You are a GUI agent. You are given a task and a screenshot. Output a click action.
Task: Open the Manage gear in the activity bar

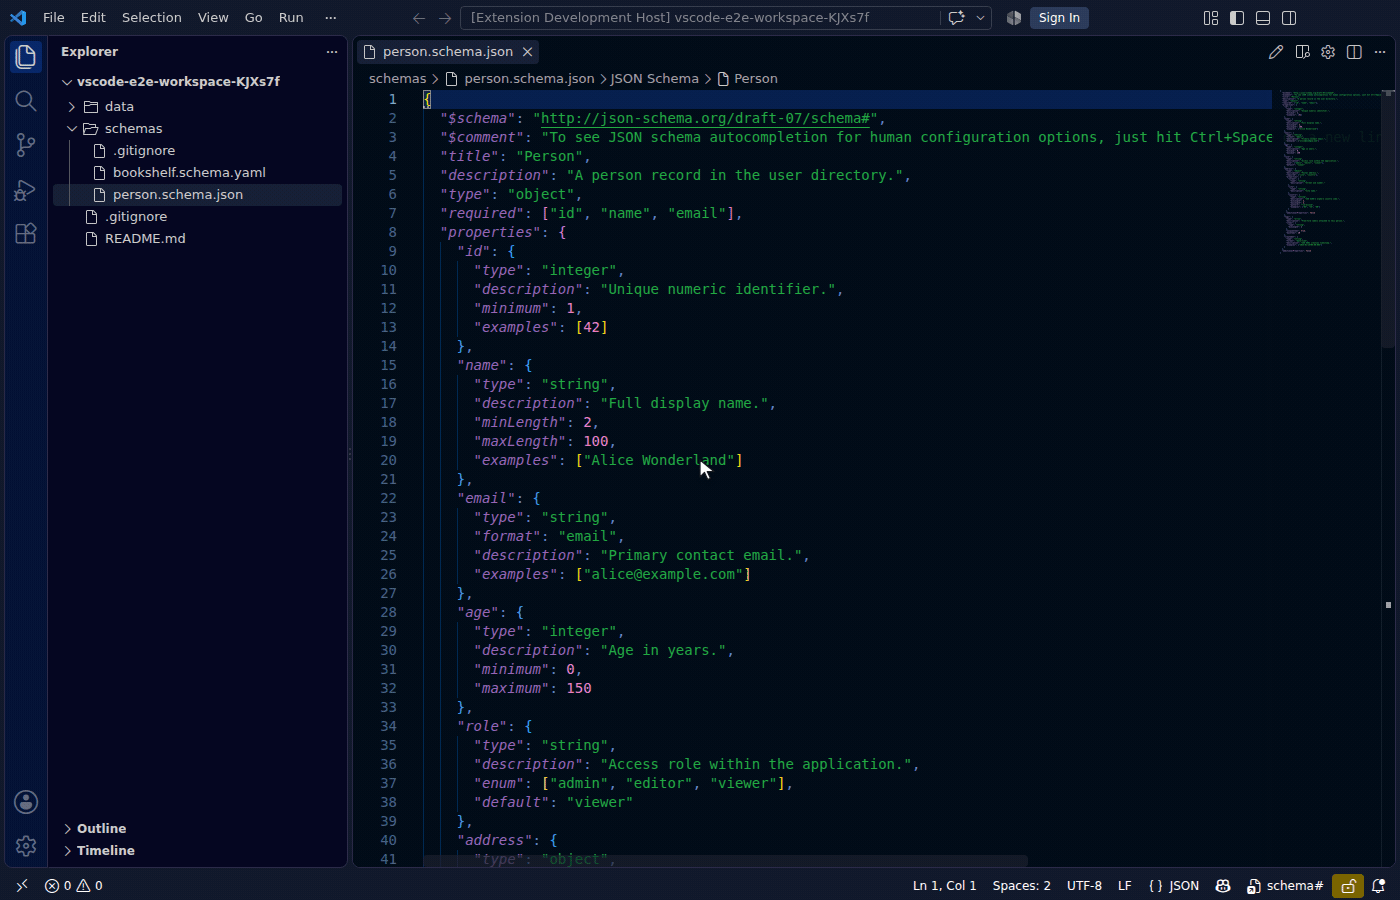[26, 846]
